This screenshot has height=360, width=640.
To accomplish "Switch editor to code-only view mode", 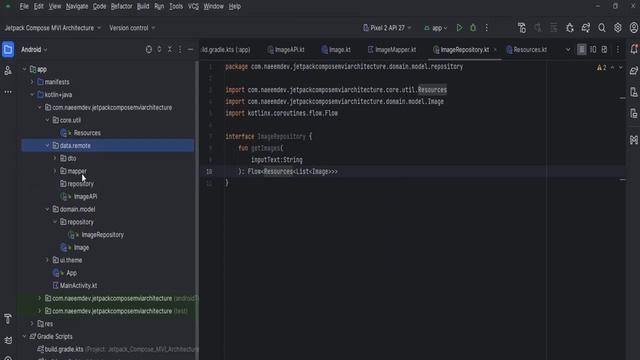I will pos(582,49).
